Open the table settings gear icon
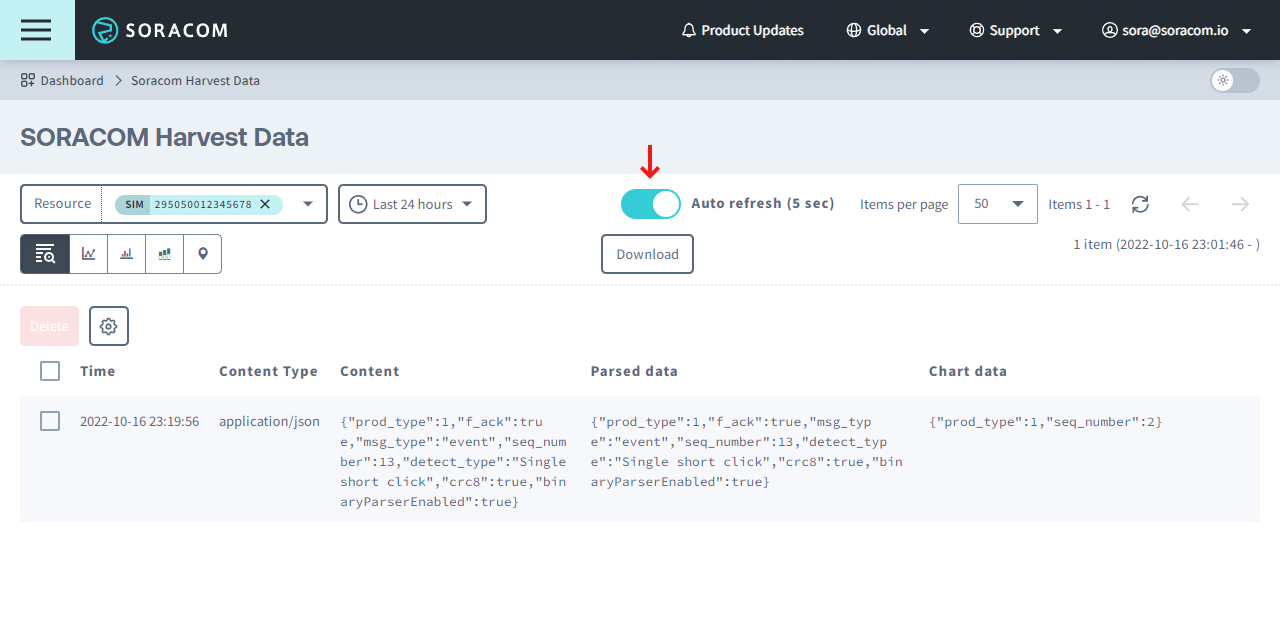This screenshot has width=1280, height=640. pos(108,325)
